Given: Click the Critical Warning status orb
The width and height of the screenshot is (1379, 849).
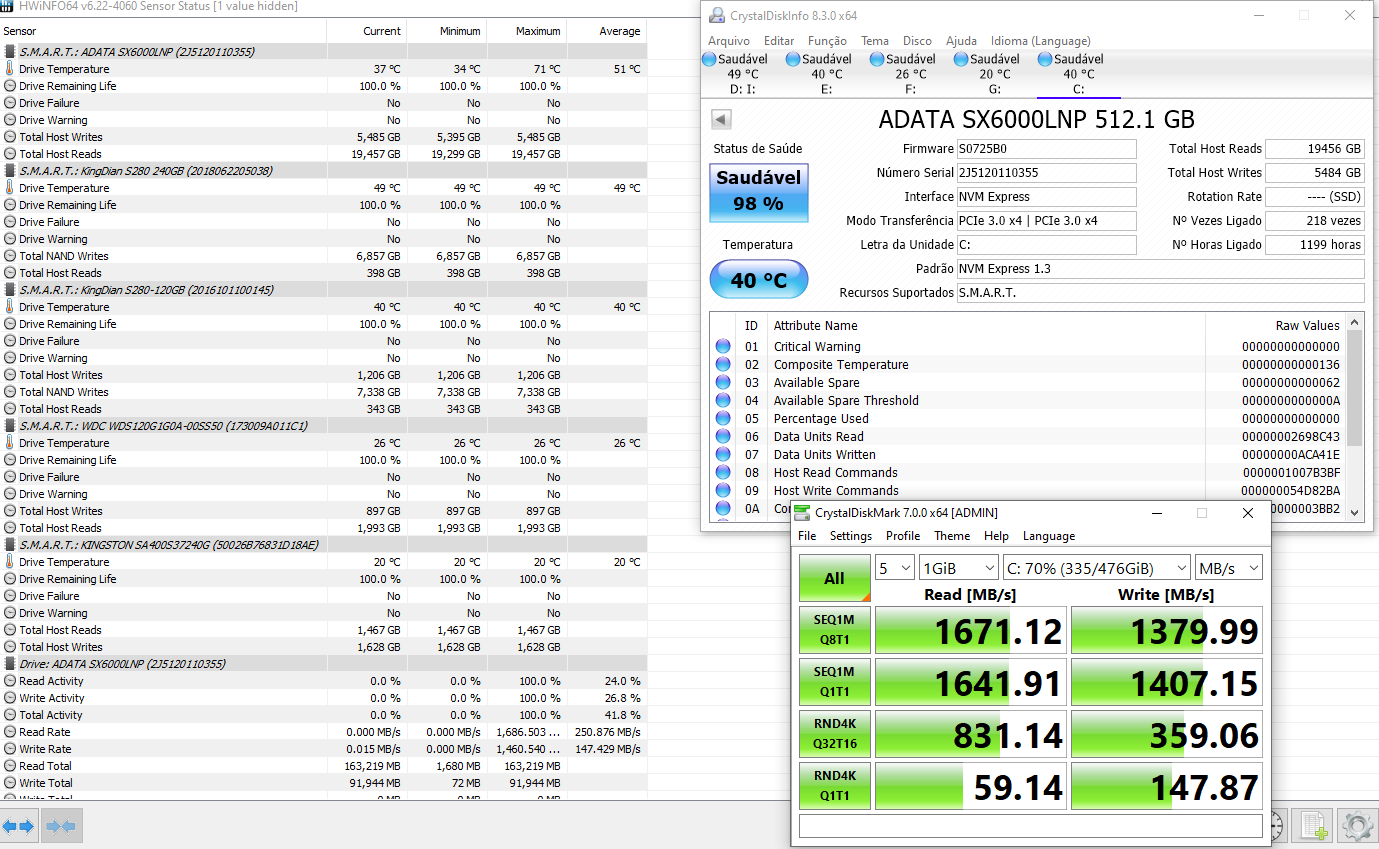Looking at the screenshot, I should [x=723, y=347].
